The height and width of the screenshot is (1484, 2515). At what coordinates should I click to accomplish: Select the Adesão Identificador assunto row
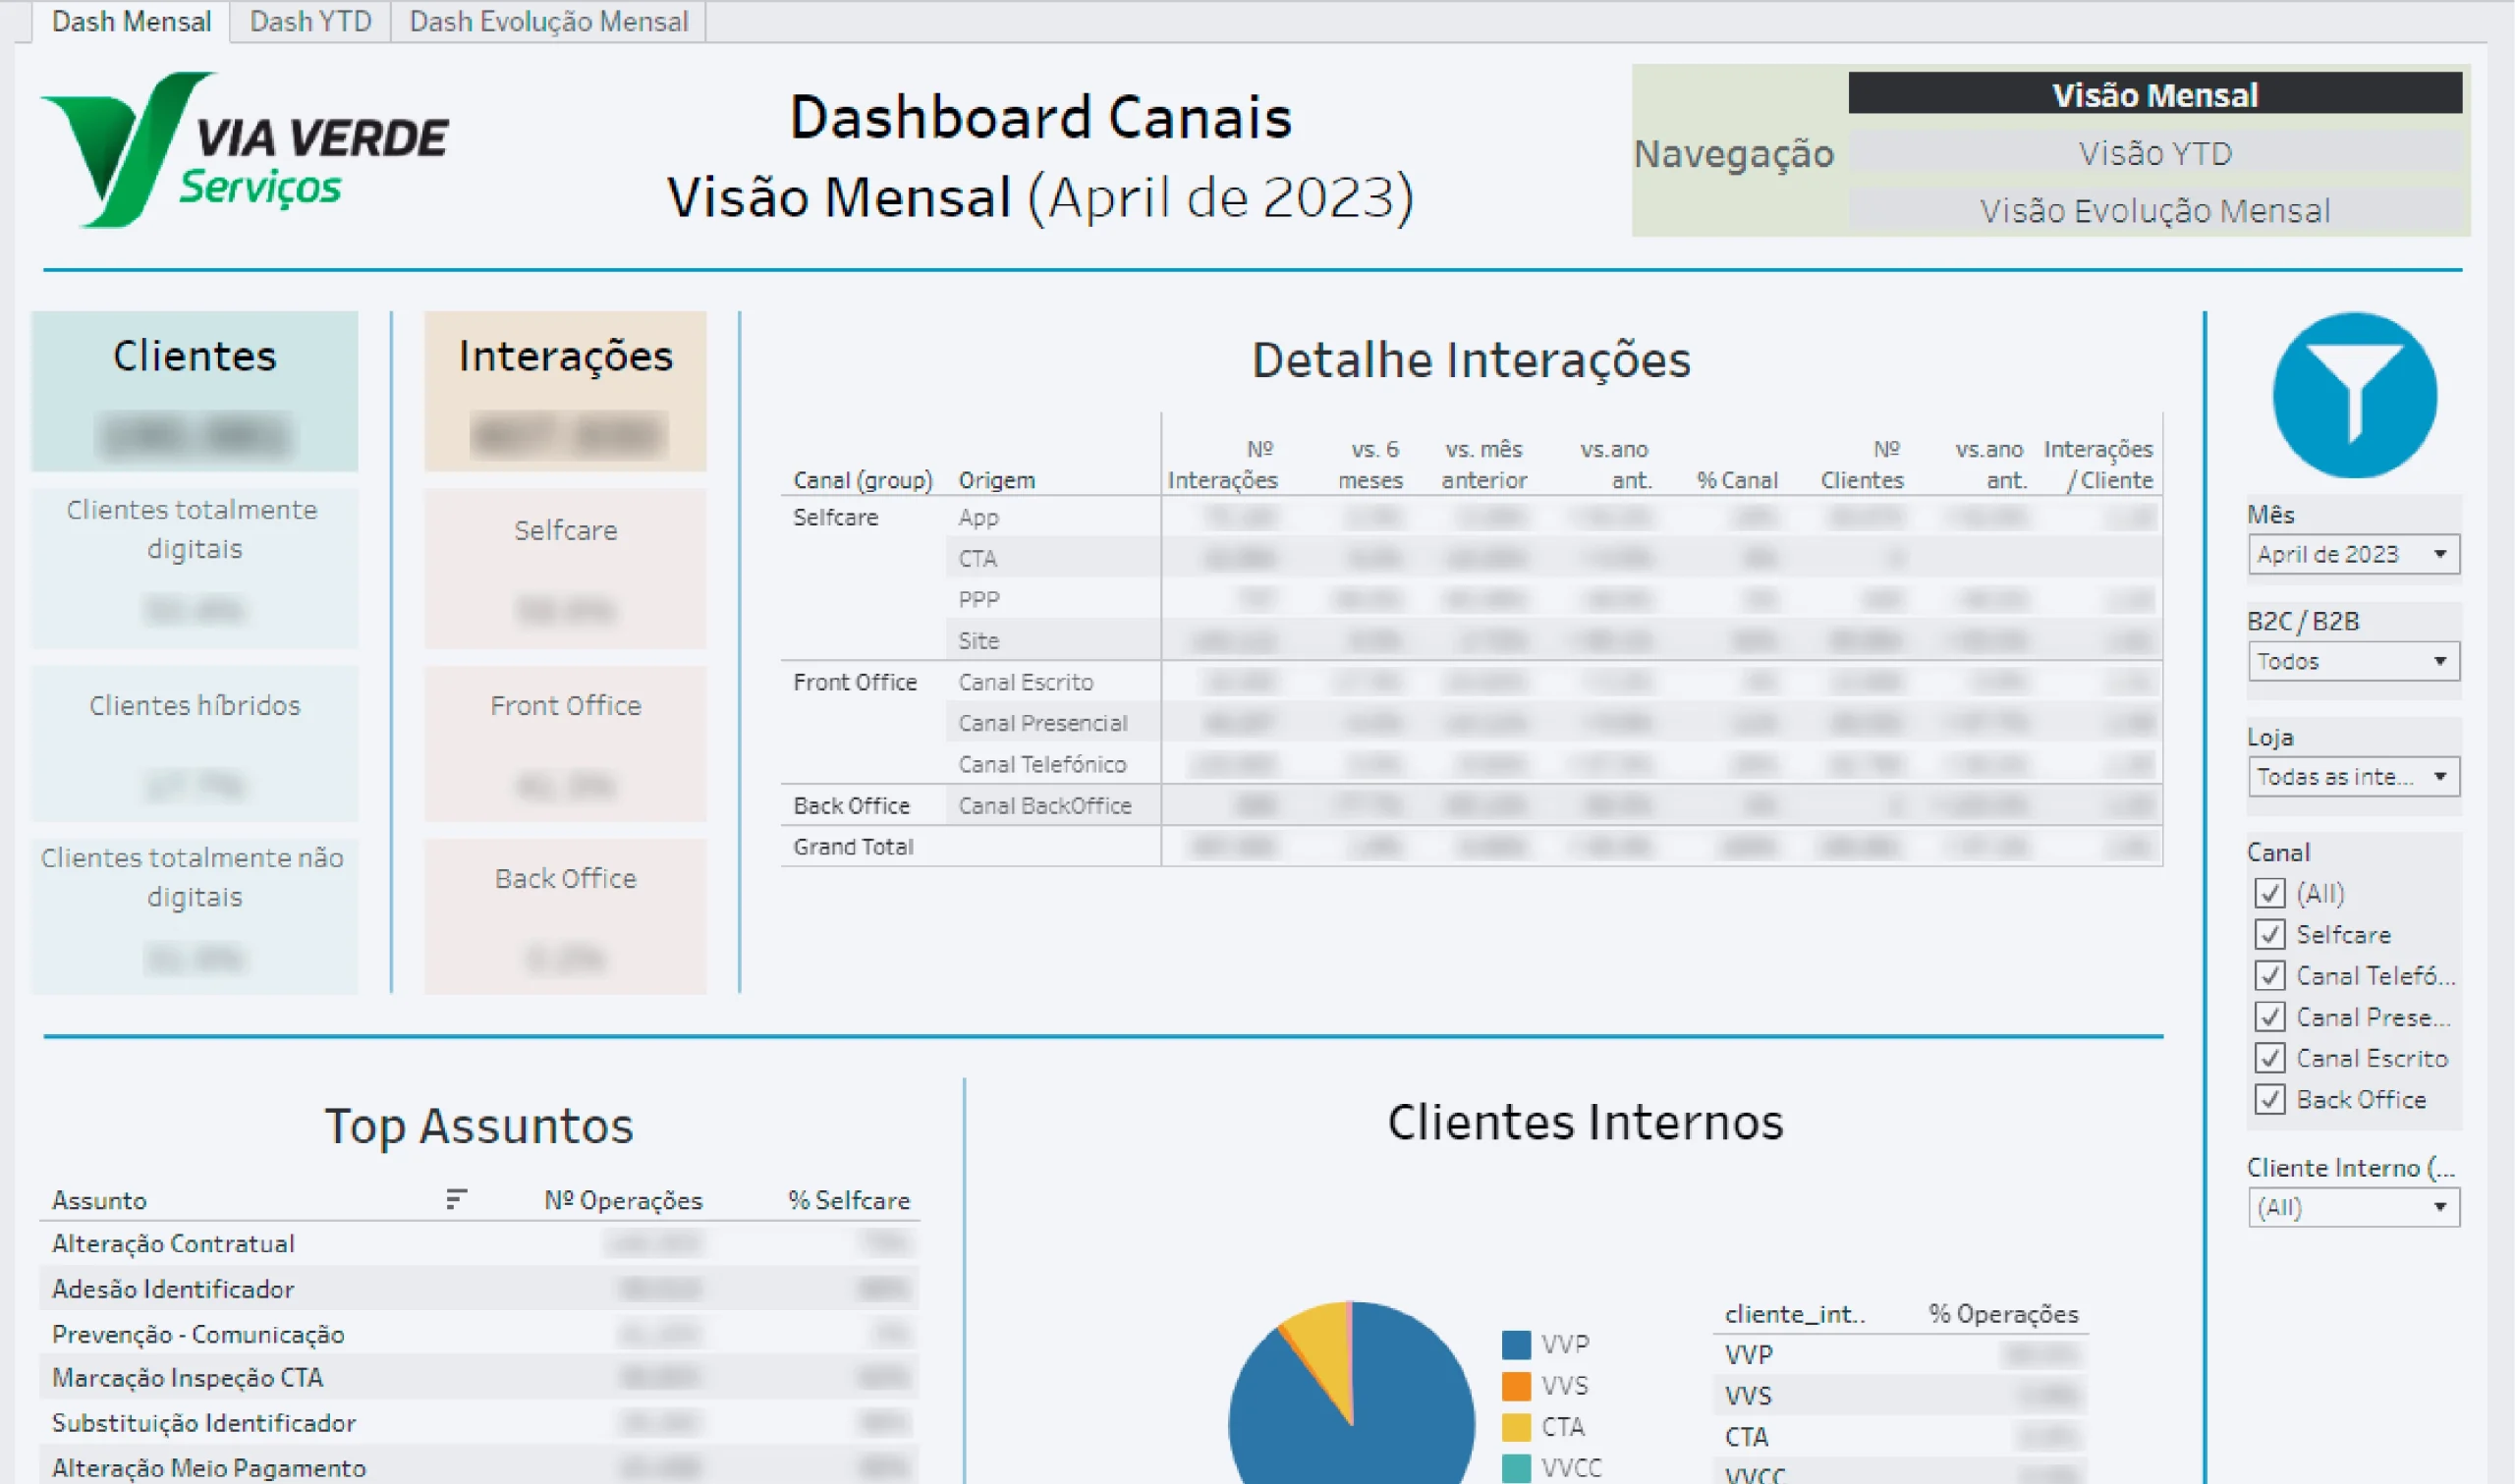[479, 1288]
